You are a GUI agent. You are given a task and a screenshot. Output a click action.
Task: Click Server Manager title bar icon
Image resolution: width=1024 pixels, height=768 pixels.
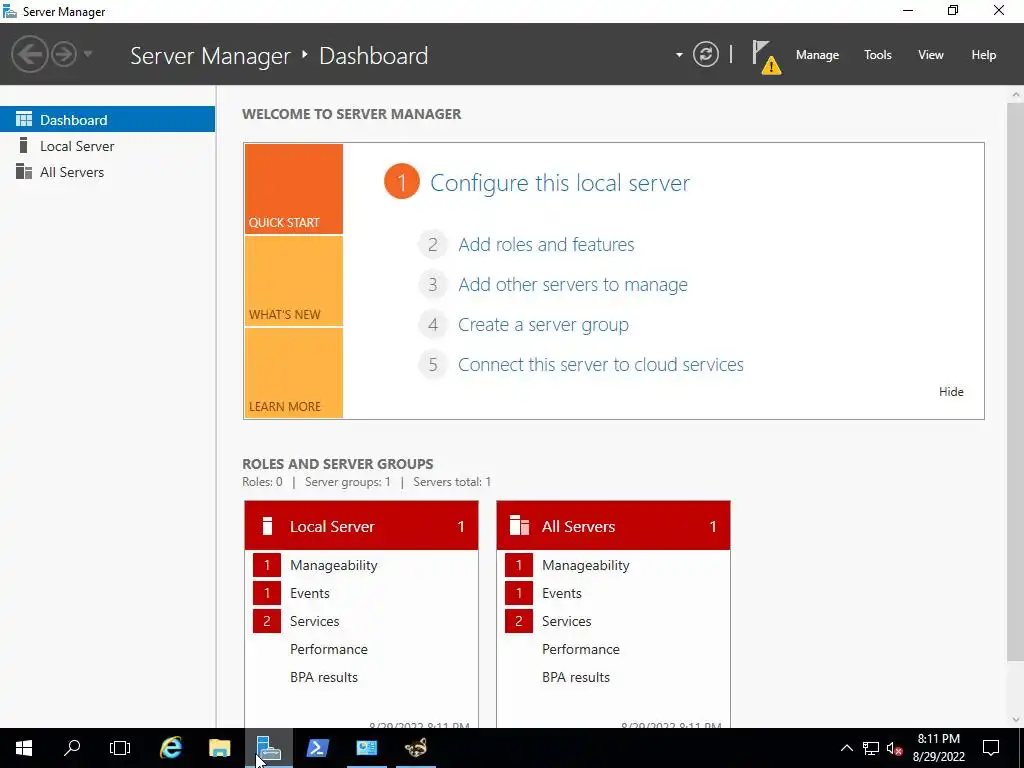click(x=10, y=11)
